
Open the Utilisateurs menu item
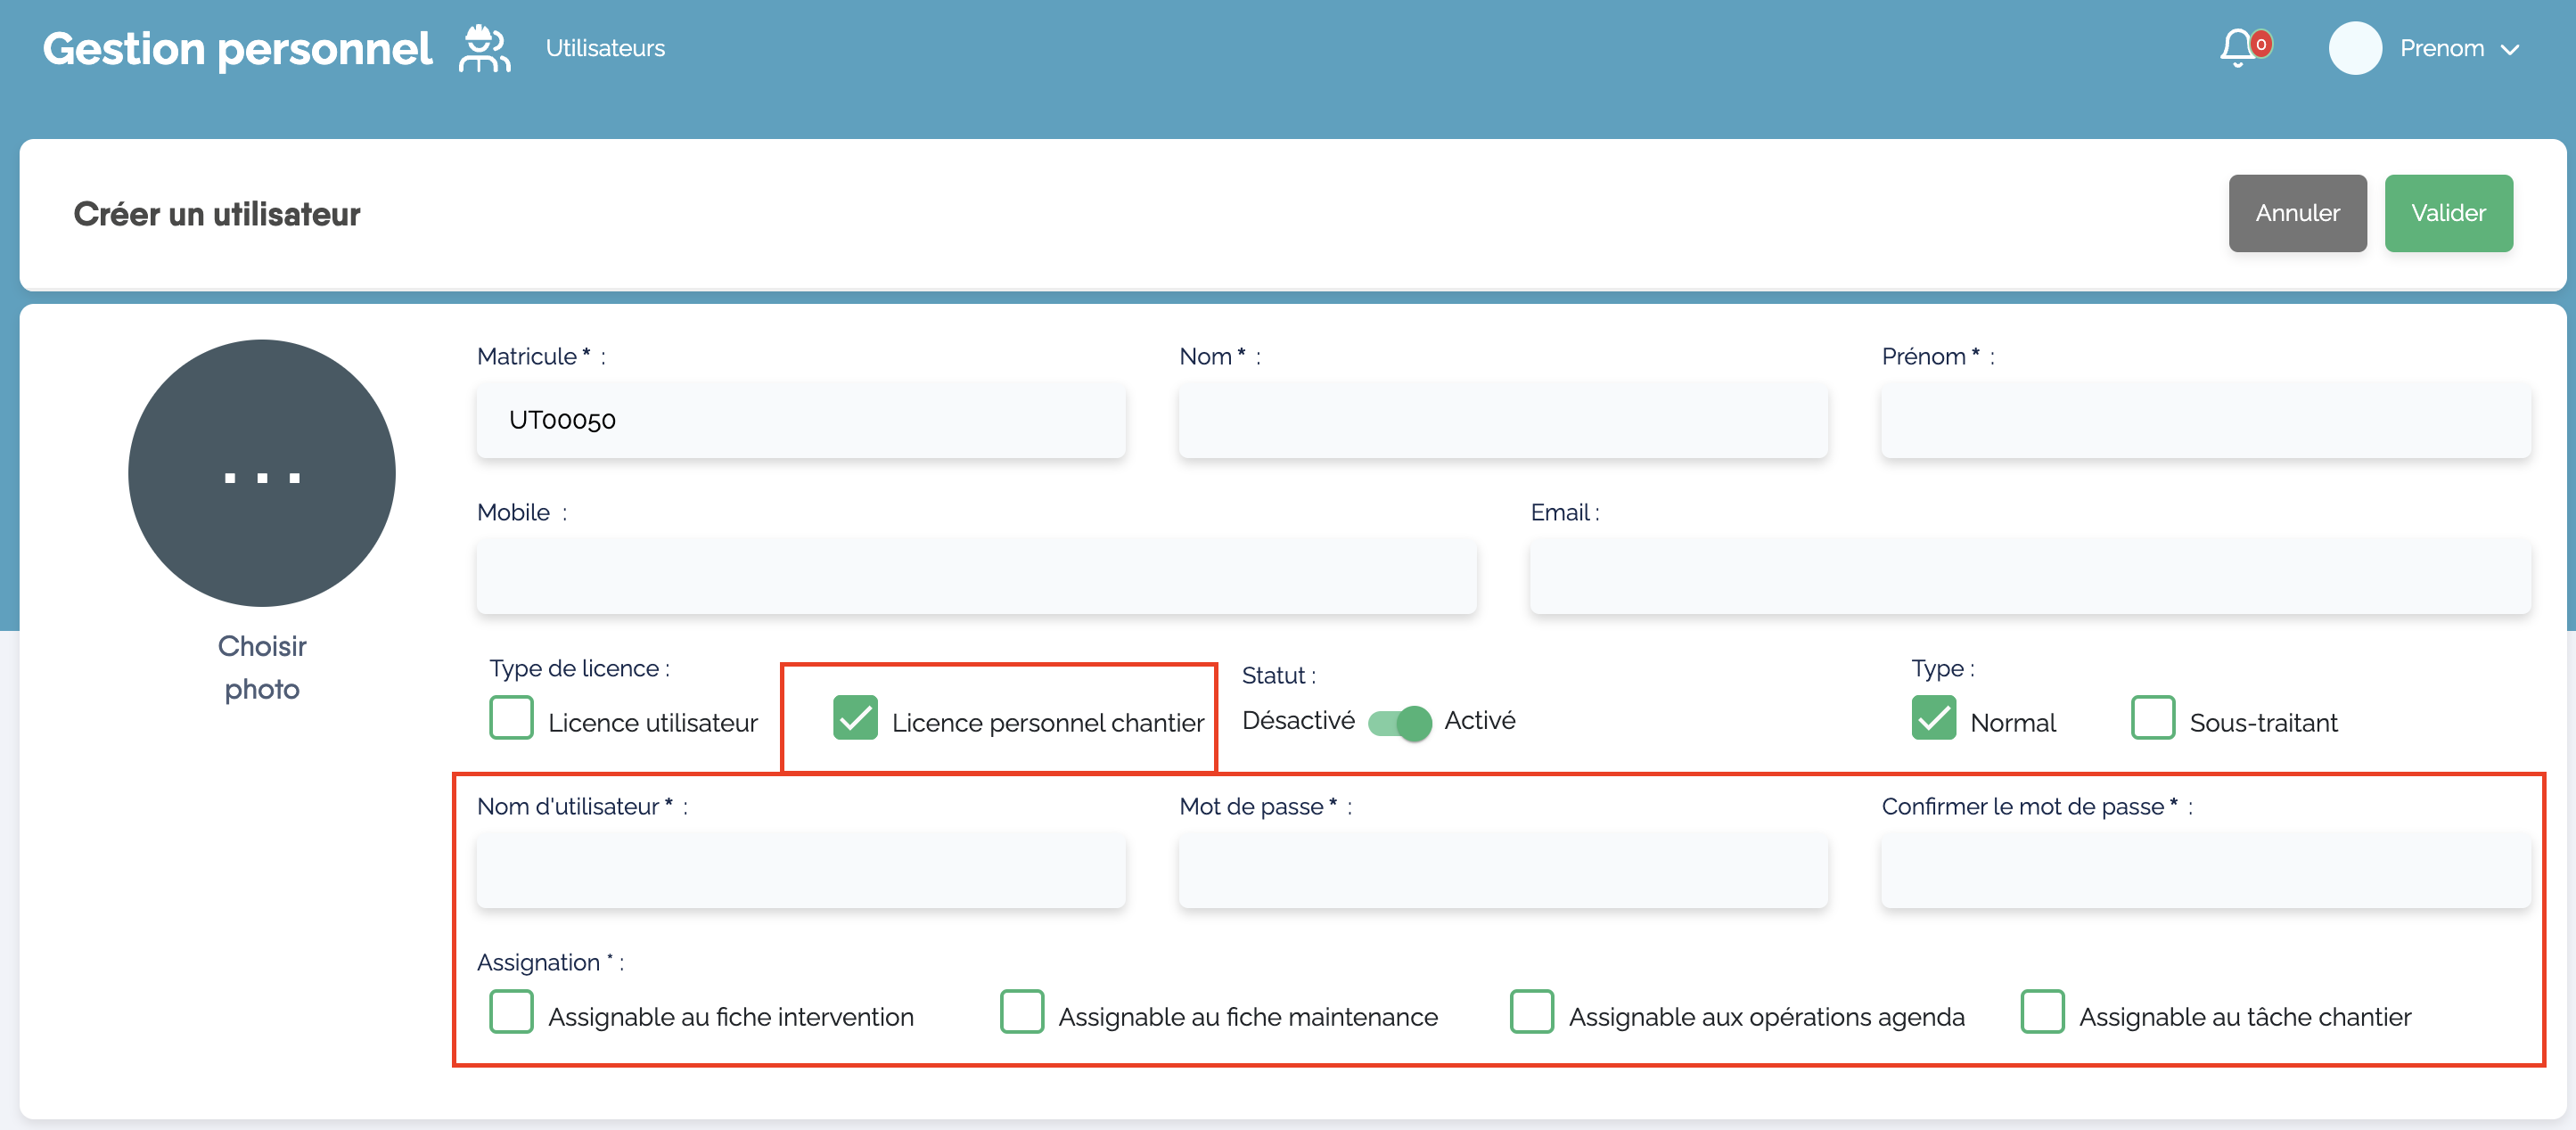(605, 48)
